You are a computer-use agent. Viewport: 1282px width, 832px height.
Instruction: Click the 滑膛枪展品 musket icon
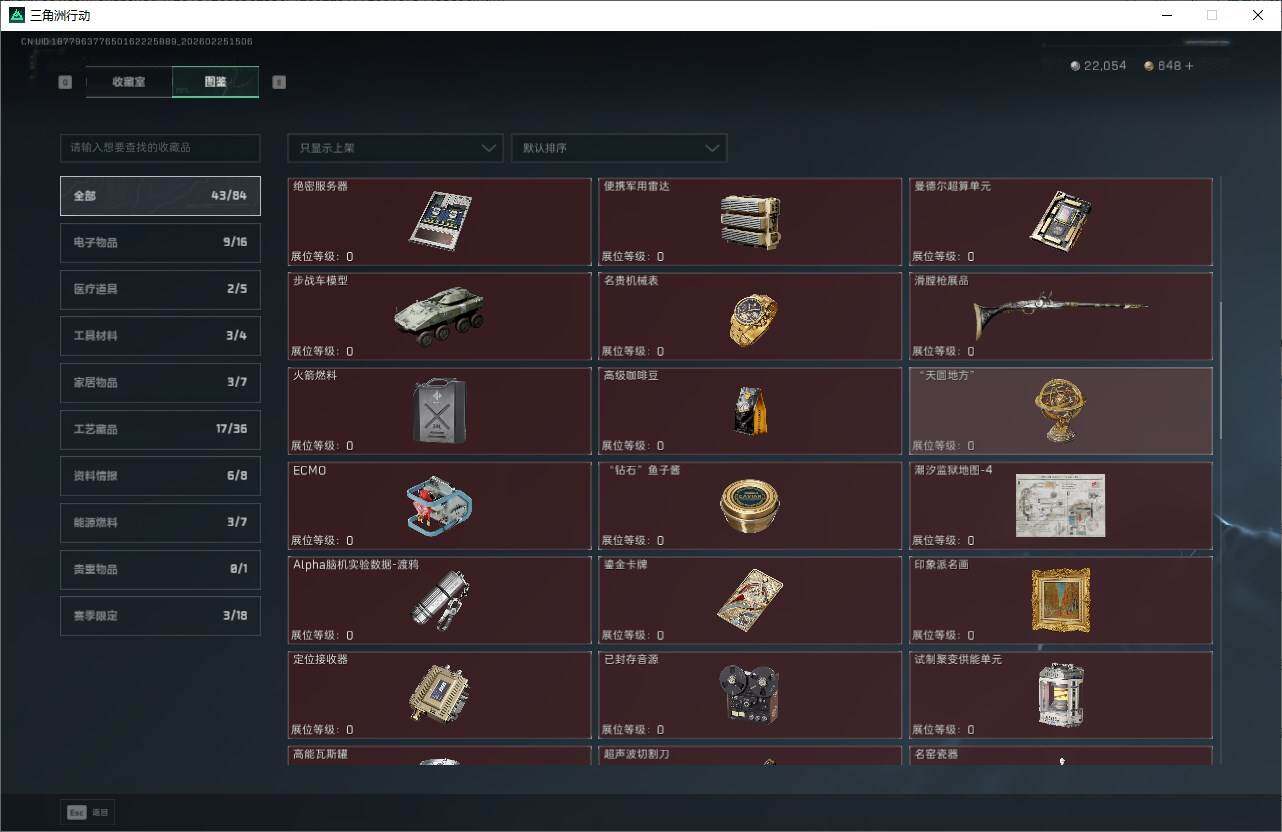coord(1059,317)
